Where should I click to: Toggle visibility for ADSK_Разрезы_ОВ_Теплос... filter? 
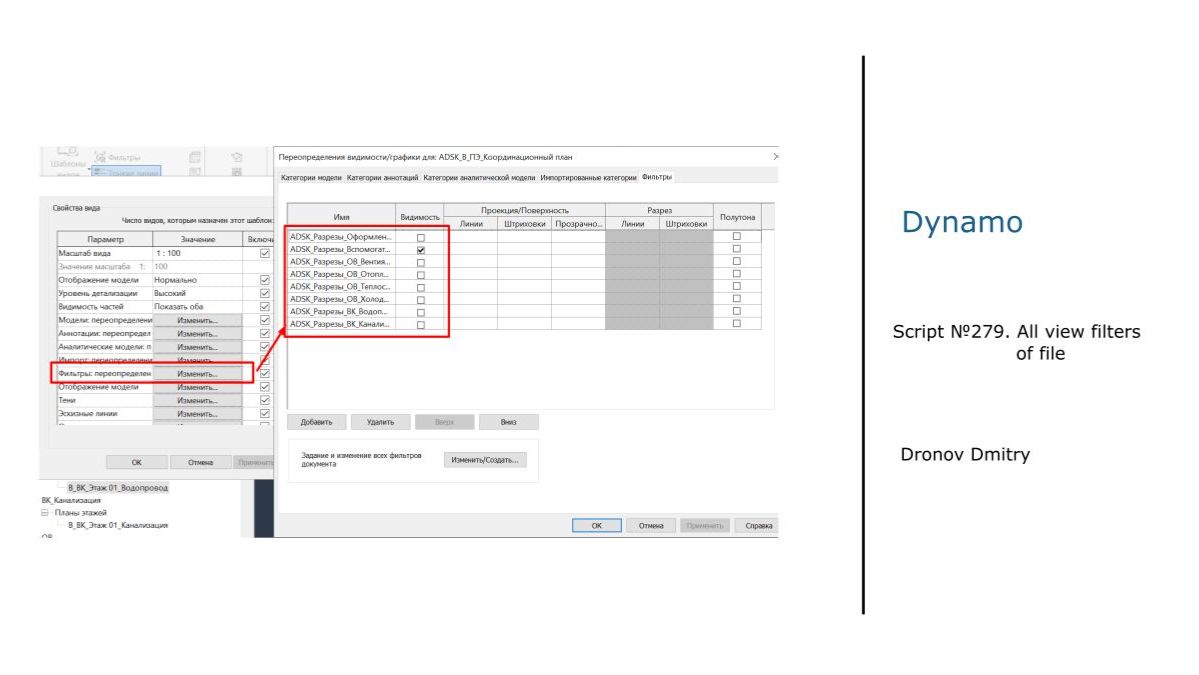point(421,287)
